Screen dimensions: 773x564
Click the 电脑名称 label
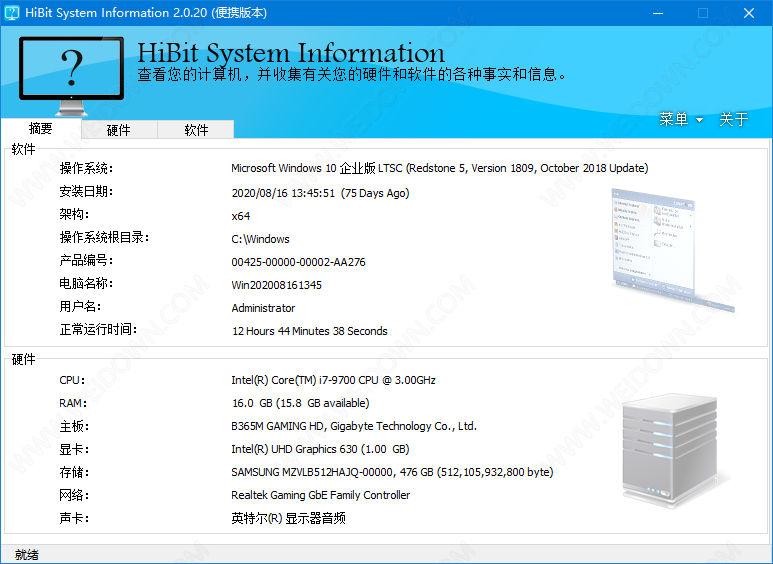(x=86, y=283)
